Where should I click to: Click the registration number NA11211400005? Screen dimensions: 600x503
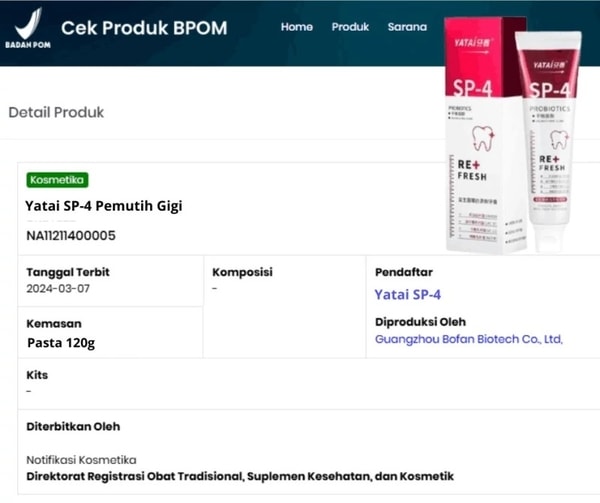click(70, 236)
